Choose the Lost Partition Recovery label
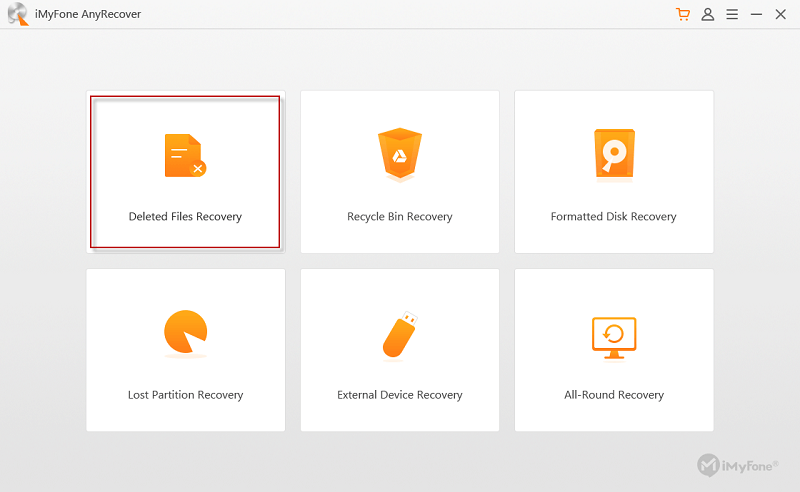Viewport: 800px width, 492px height. [x=186, y=395]
